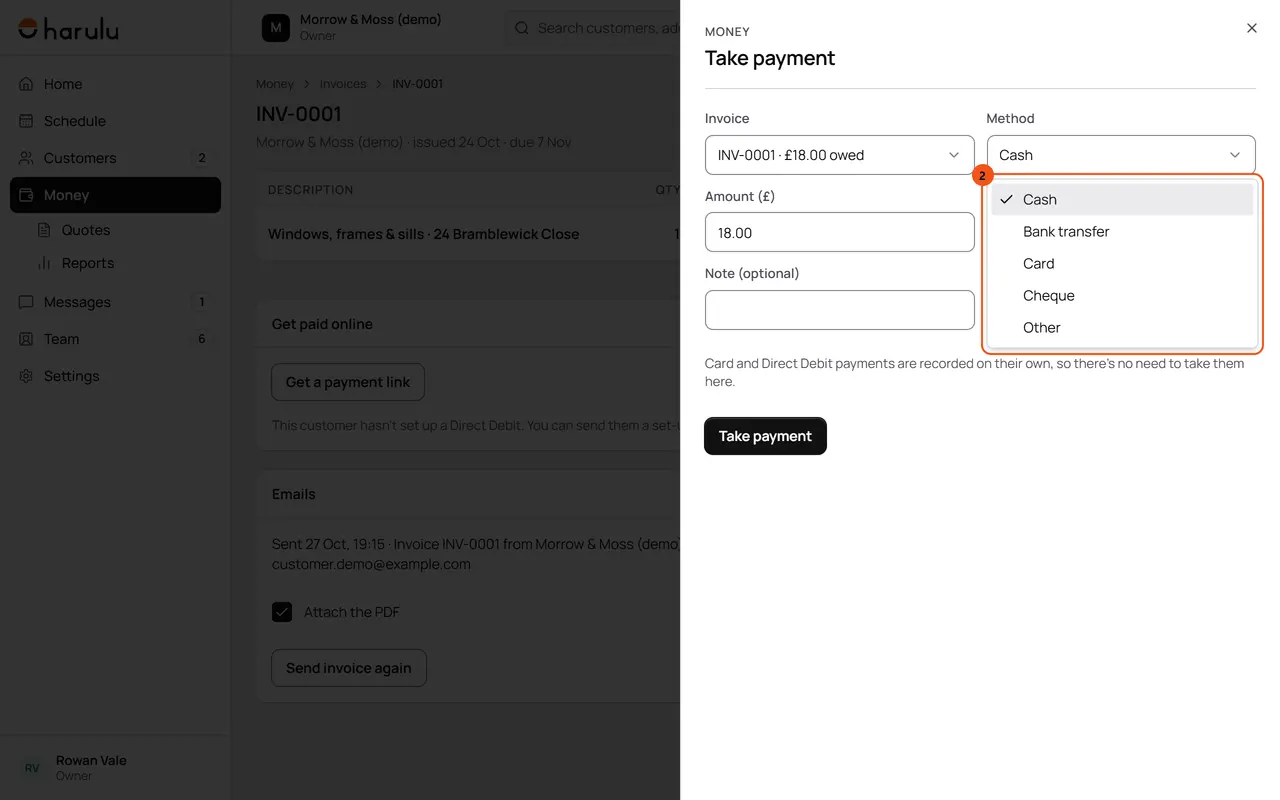Viewport: 1280px width, 800px height.
Task: Toggle the Attach the PDF checkbox
Action: 282,612
